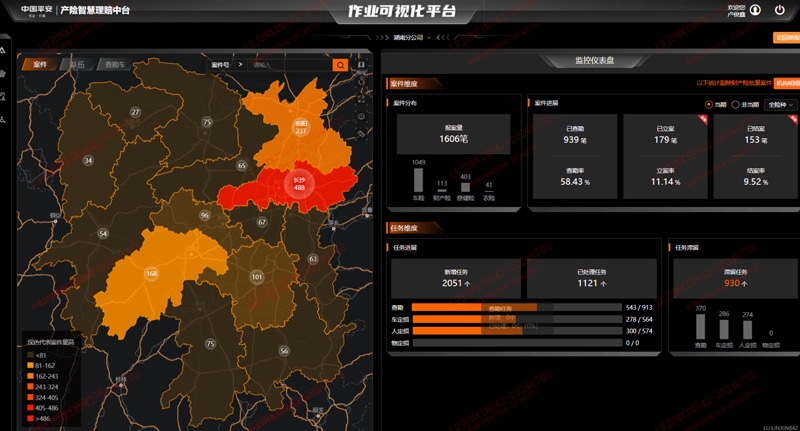Click the power logout icon

coord(780,10)
